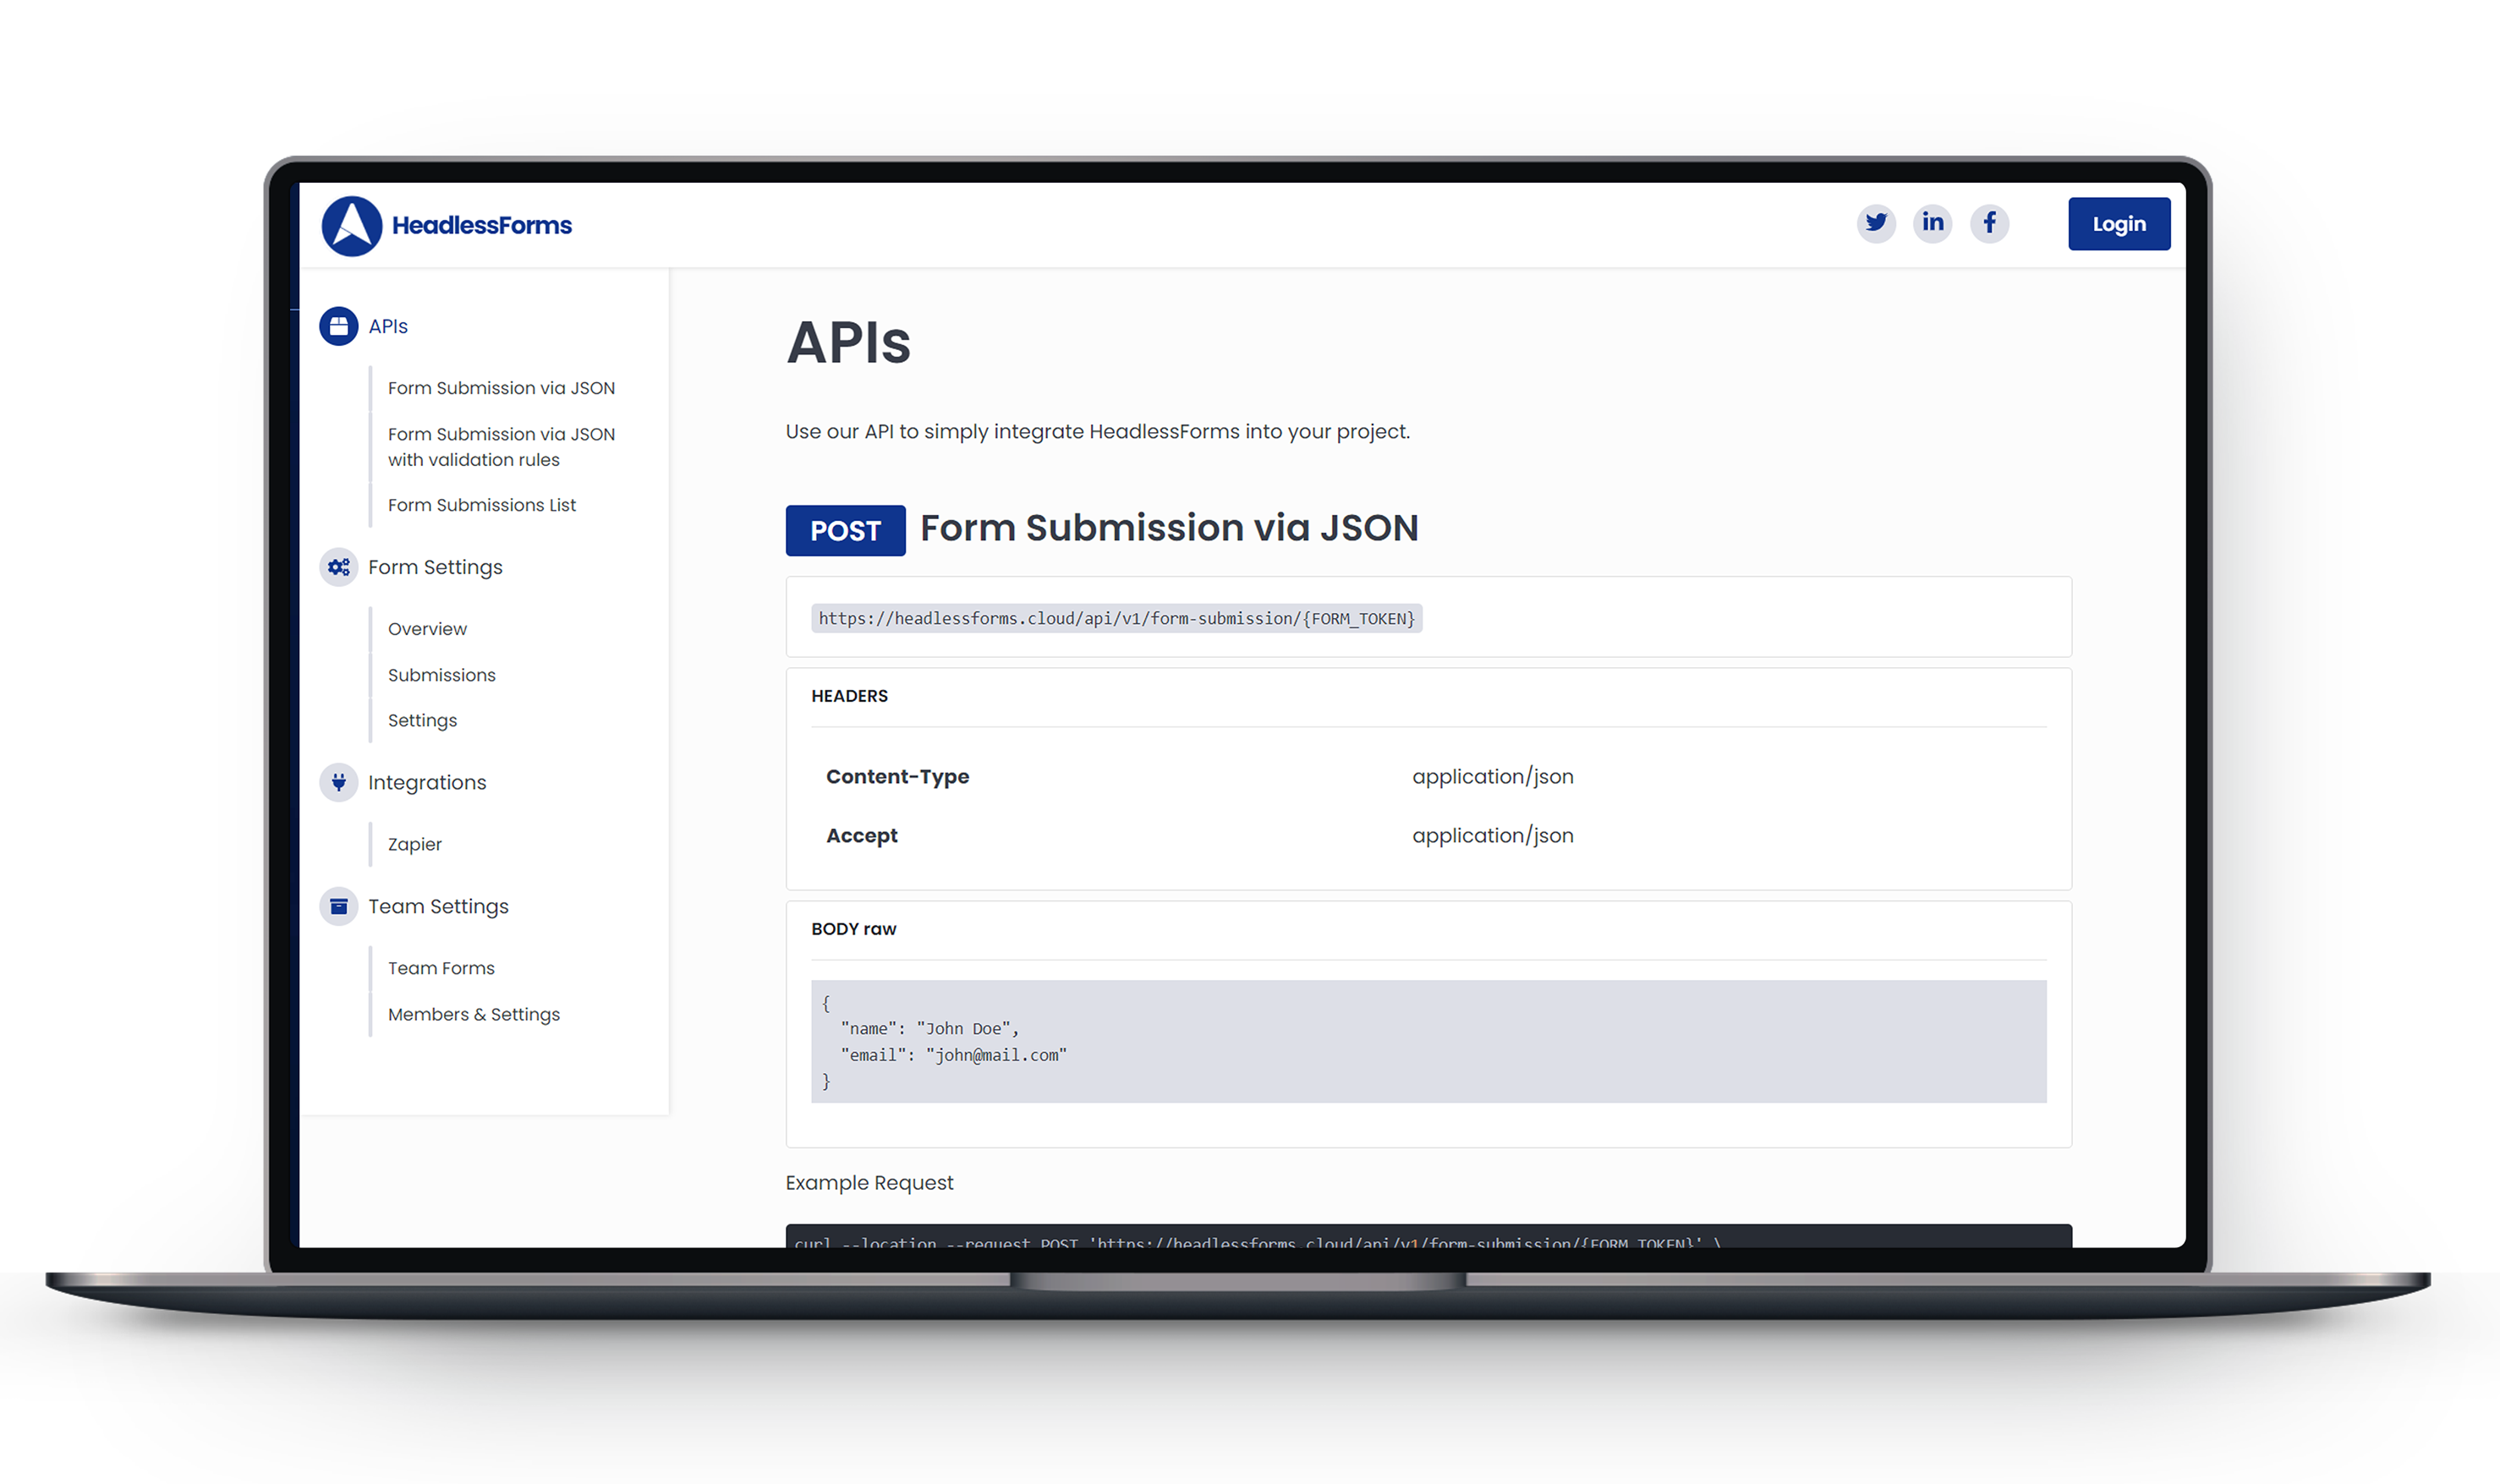This screenshot has width=2500, height=1484.
Task: Open the LinkedIn social icon
Action: click(x=1932, y=222)
